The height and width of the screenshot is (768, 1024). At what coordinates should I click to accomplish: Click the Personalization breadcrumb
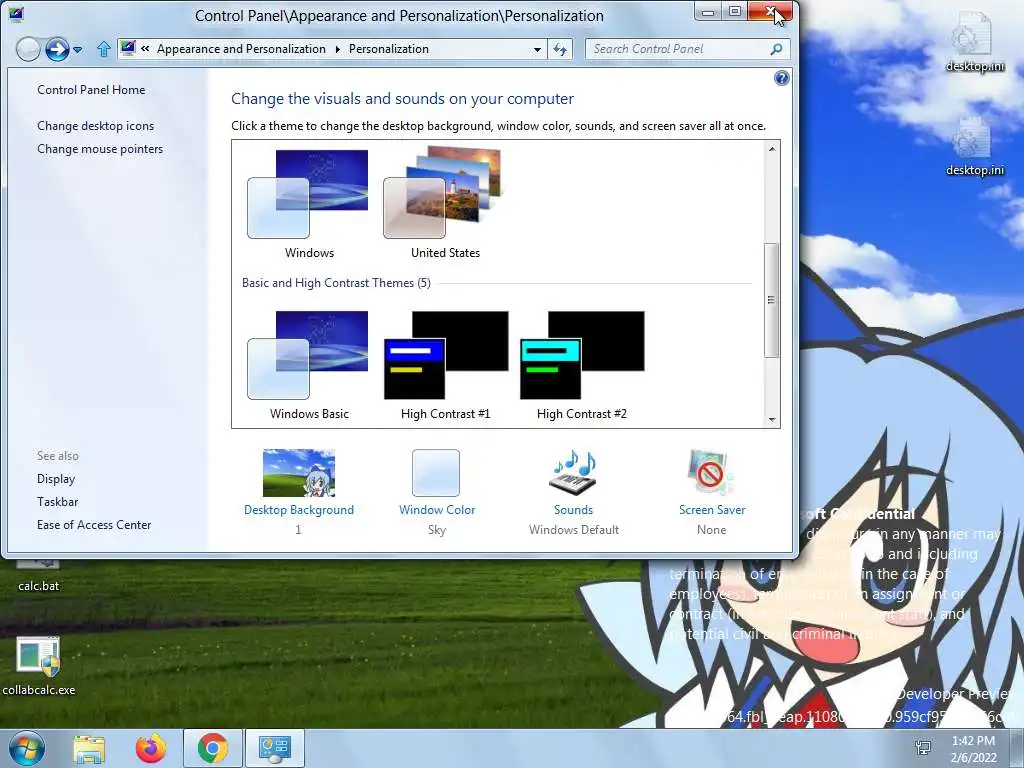tap(389, 49)
